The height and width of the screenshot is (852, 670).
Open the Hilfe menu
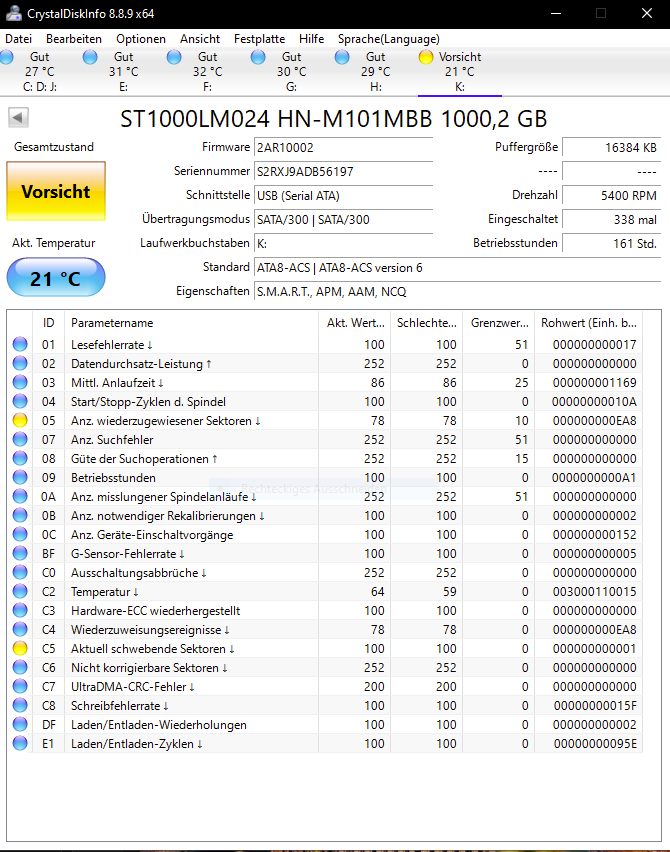coord(311,39)
